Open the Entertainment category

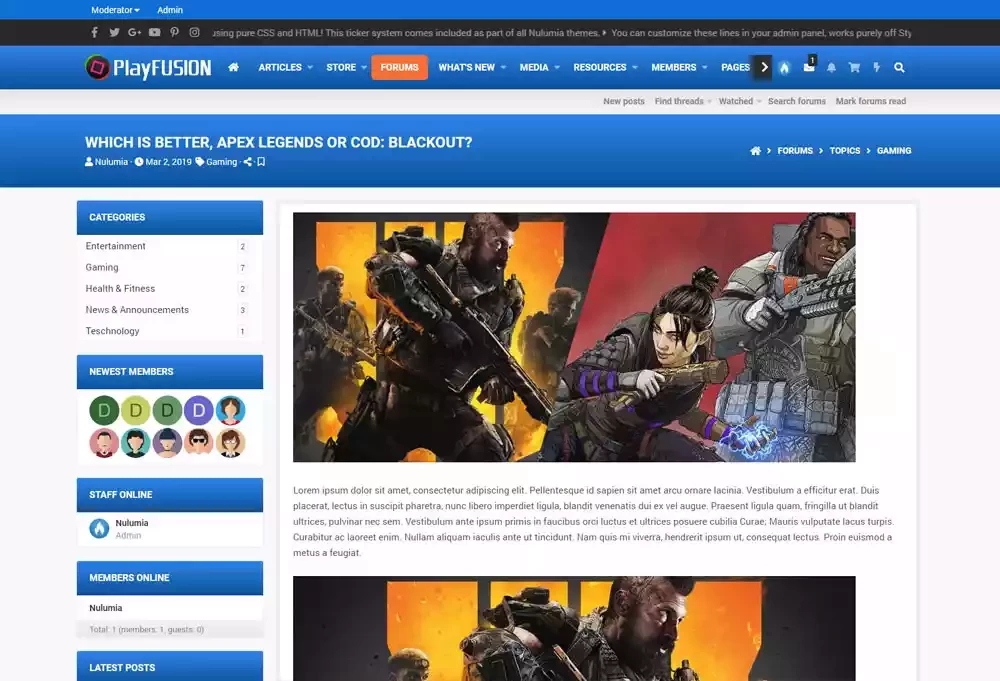[x=115, y=246]
